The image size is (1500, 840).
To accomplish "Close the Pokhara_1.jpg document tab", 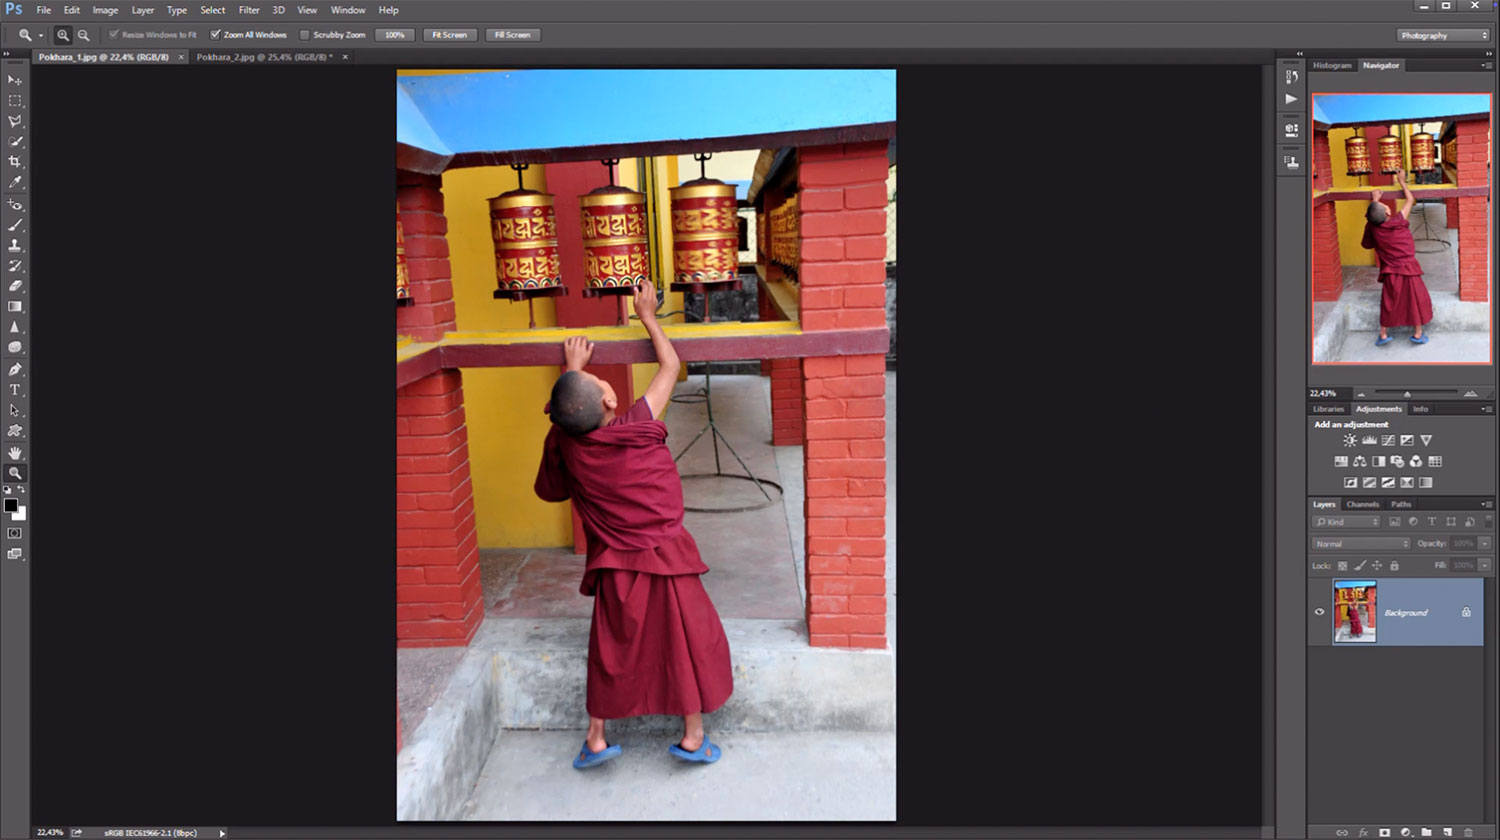I will coord(181,57).
